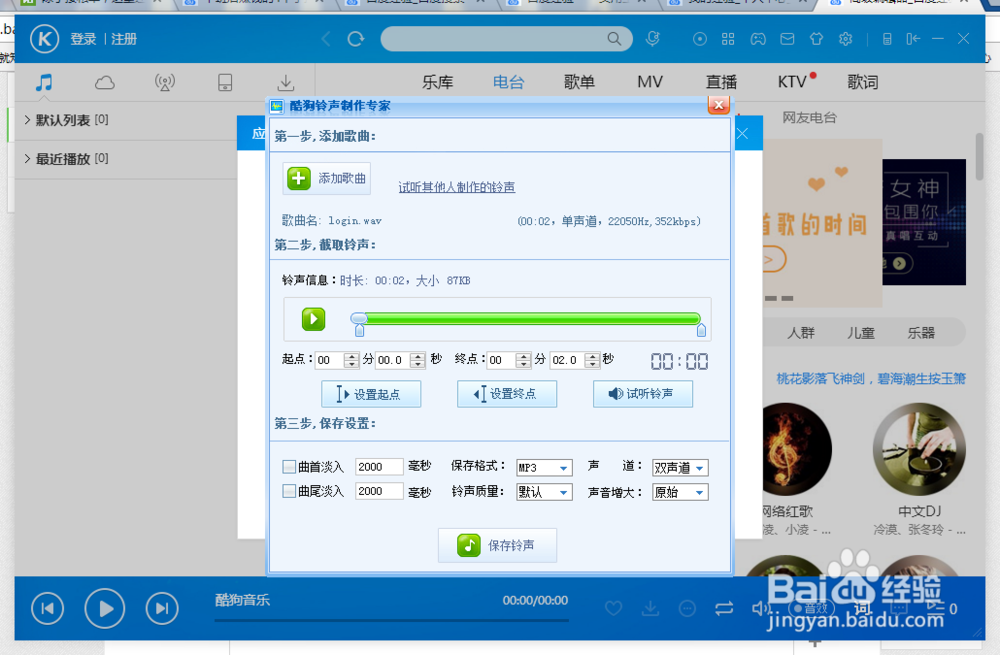Click the 设置终点 button
Screen dimensions: 1000x655
[506, 394]
